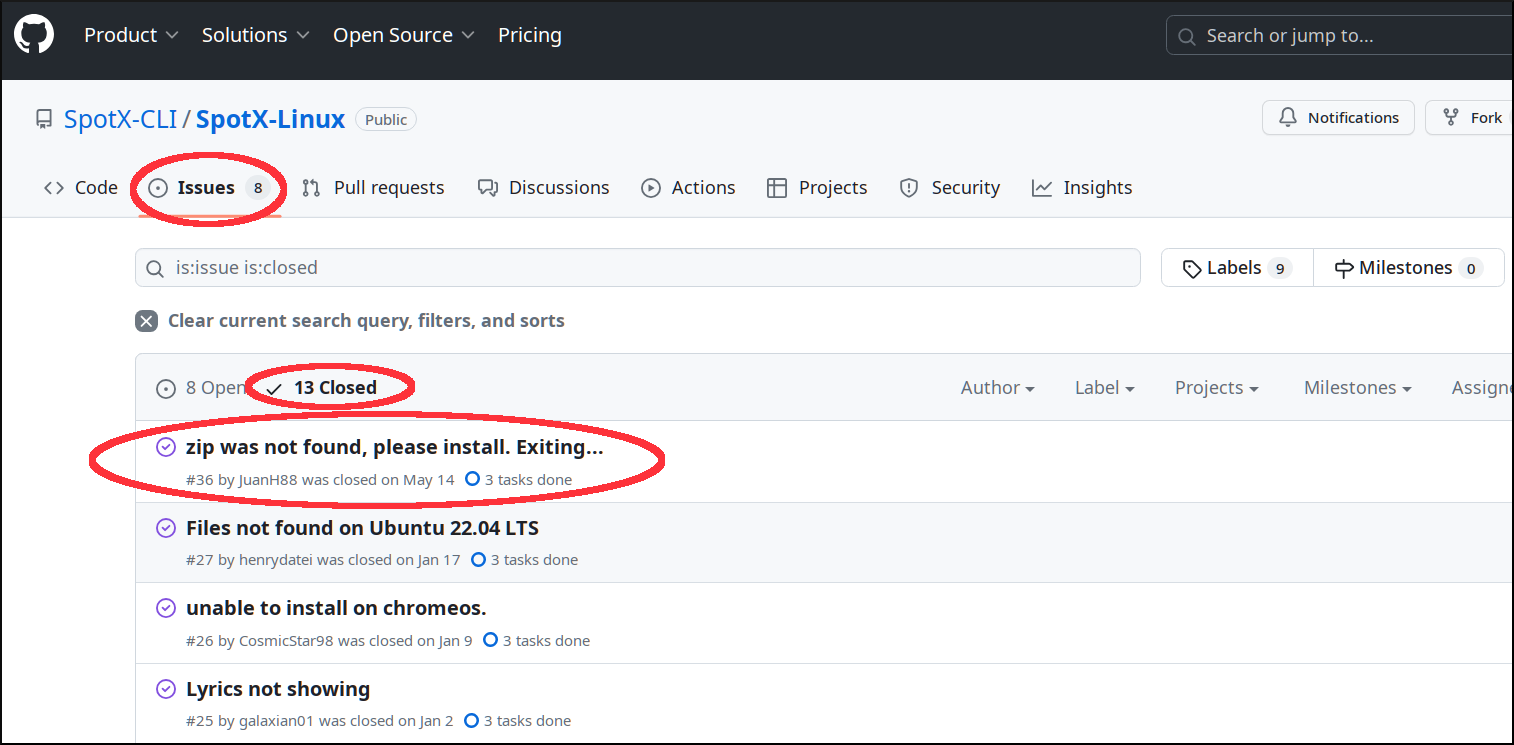Open issue 'Lyrics not showing'
Screen dimensions: 1514x745
278,689
